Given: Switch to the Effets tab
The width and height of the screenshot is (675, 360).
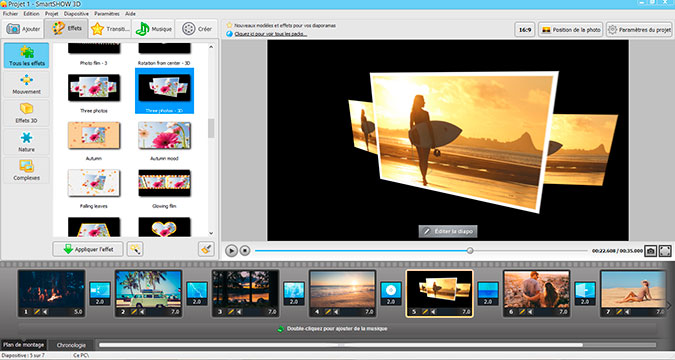Looking at the screenshot, I should pos(67,28).
